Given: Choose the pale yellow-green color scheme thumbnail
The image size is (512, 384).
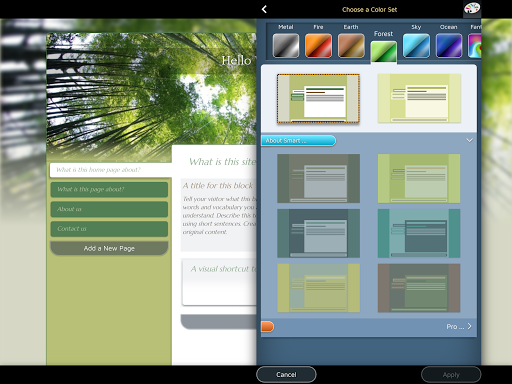Looking at the screenshot, I should [x=419, y=98].
